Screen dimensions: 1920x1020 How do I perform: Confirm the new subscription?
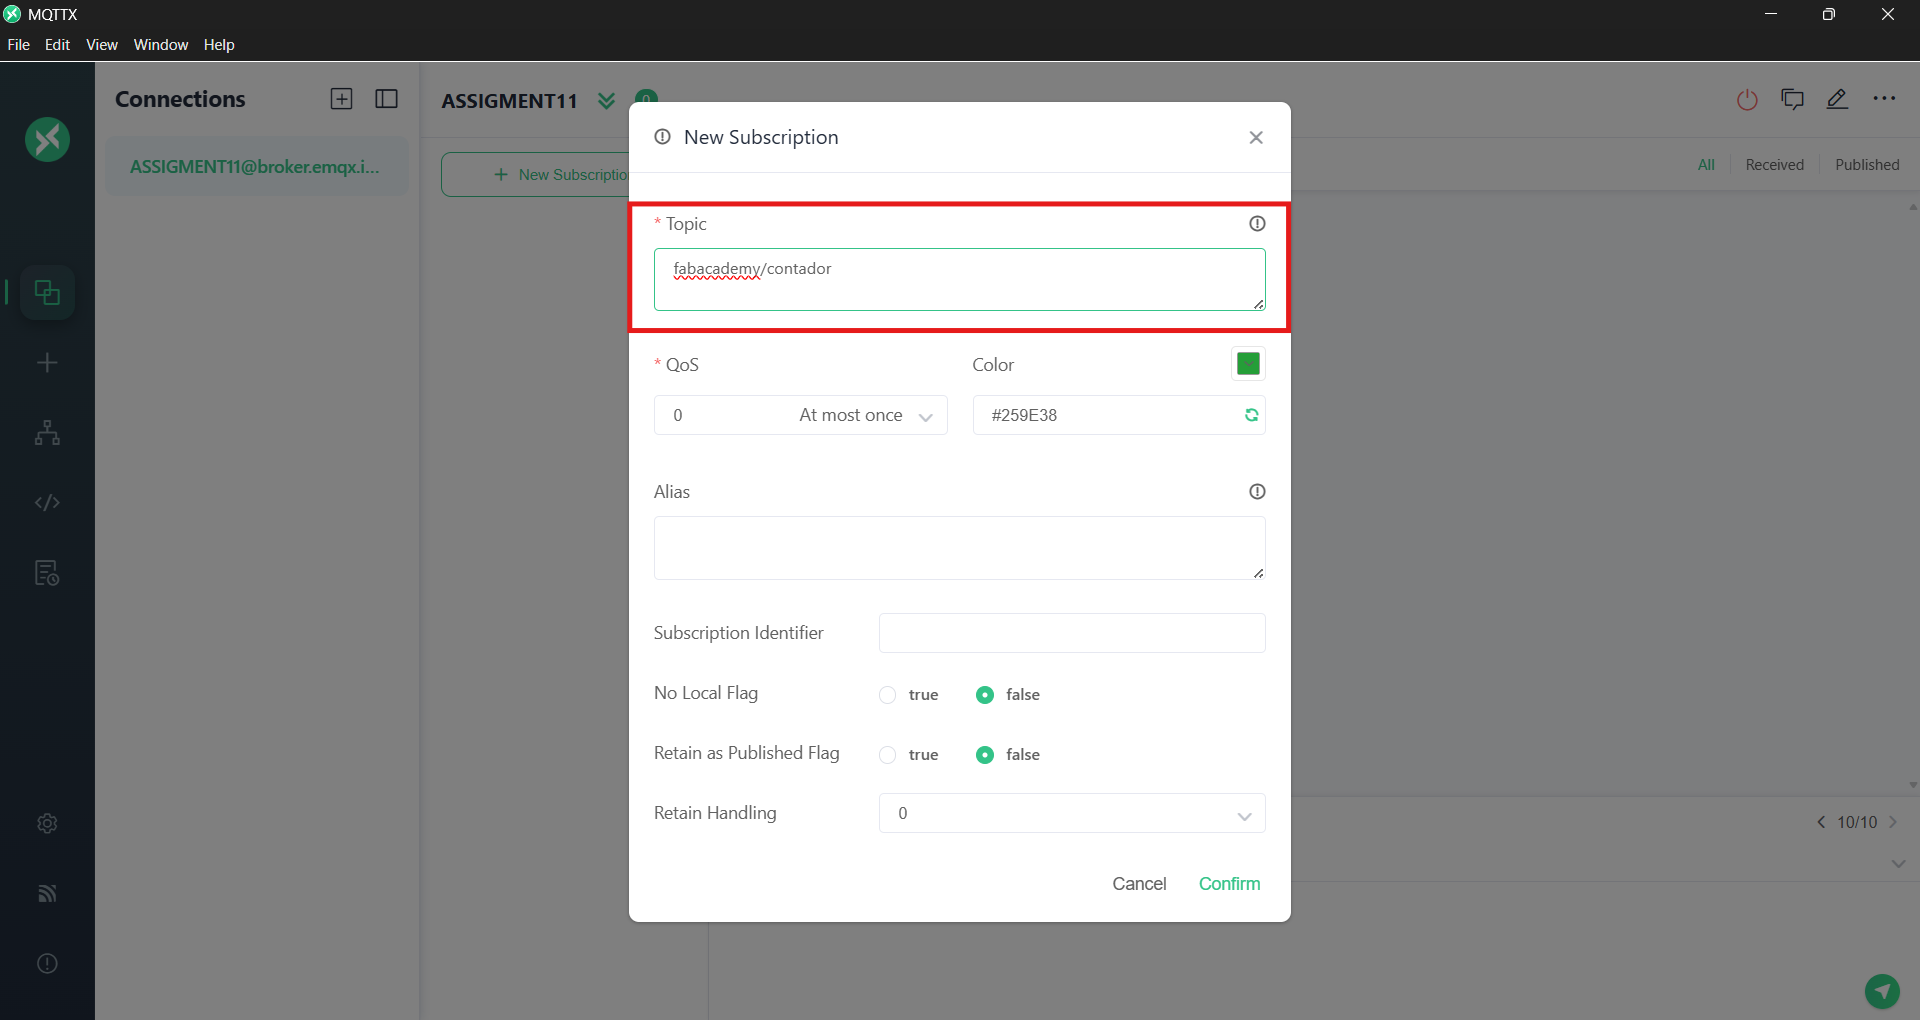(x=1229, y=884)
